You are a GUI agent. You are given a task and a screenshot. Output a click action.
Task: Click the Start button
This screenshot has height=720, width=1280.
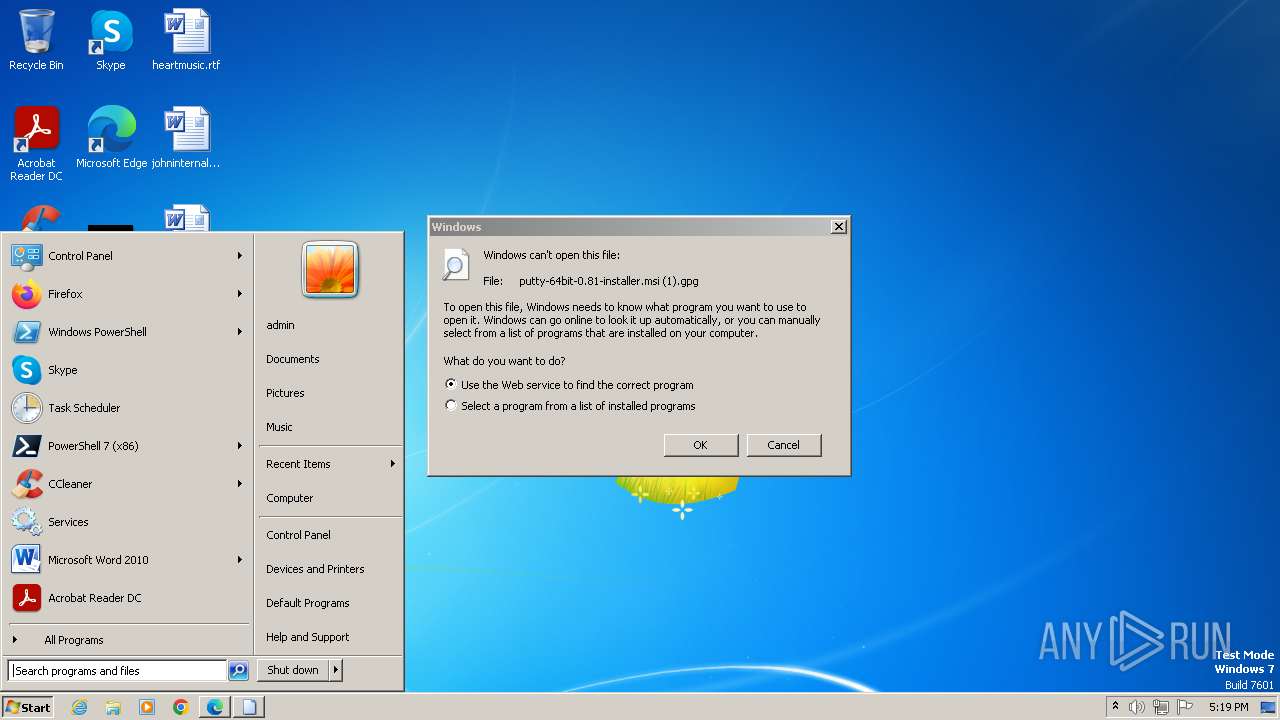tap(28, 707)
